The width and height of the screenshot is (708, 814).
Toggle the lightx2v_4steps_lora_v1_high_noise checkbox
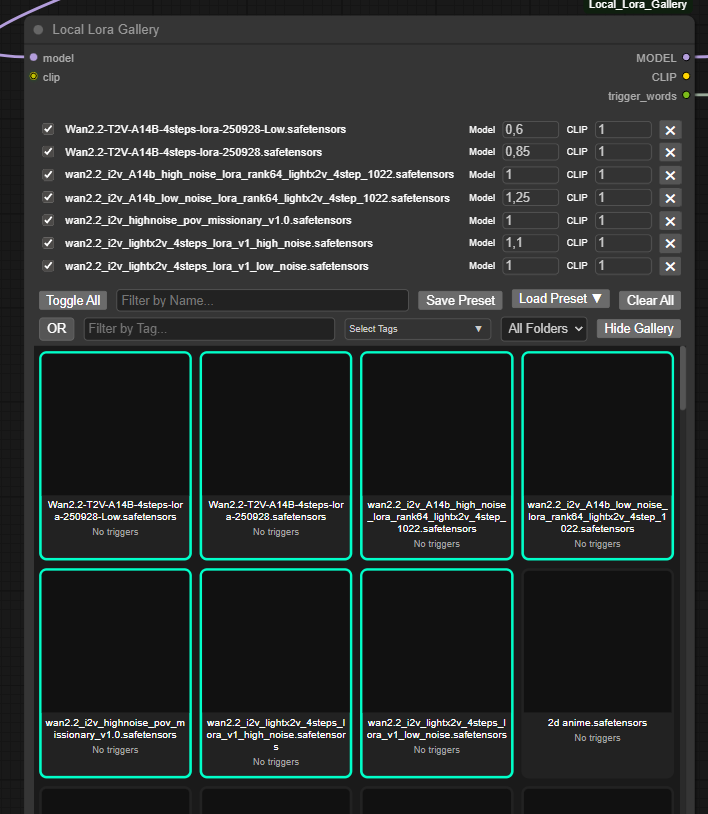click(x=48, y=243)
